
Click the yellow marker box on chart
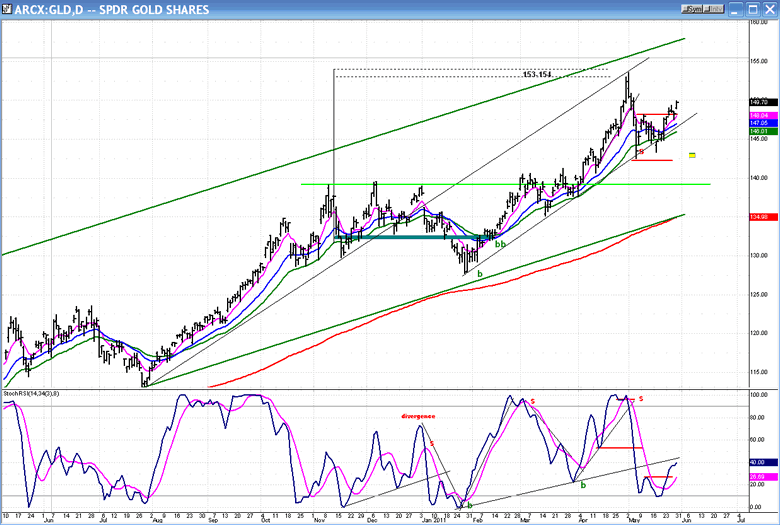692,155
